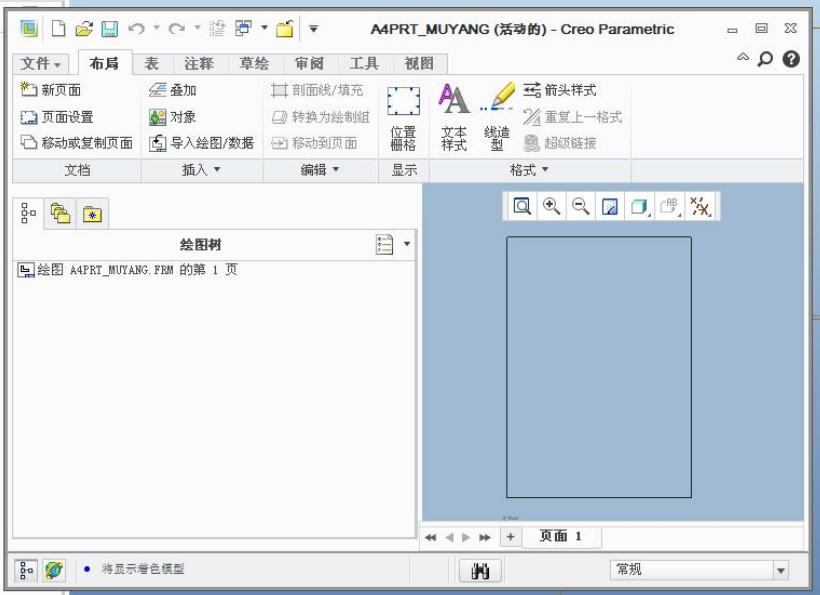This screenshot has width=820, height=595.
Task: Open 文本样式 text style
Action: pos(453,117)
